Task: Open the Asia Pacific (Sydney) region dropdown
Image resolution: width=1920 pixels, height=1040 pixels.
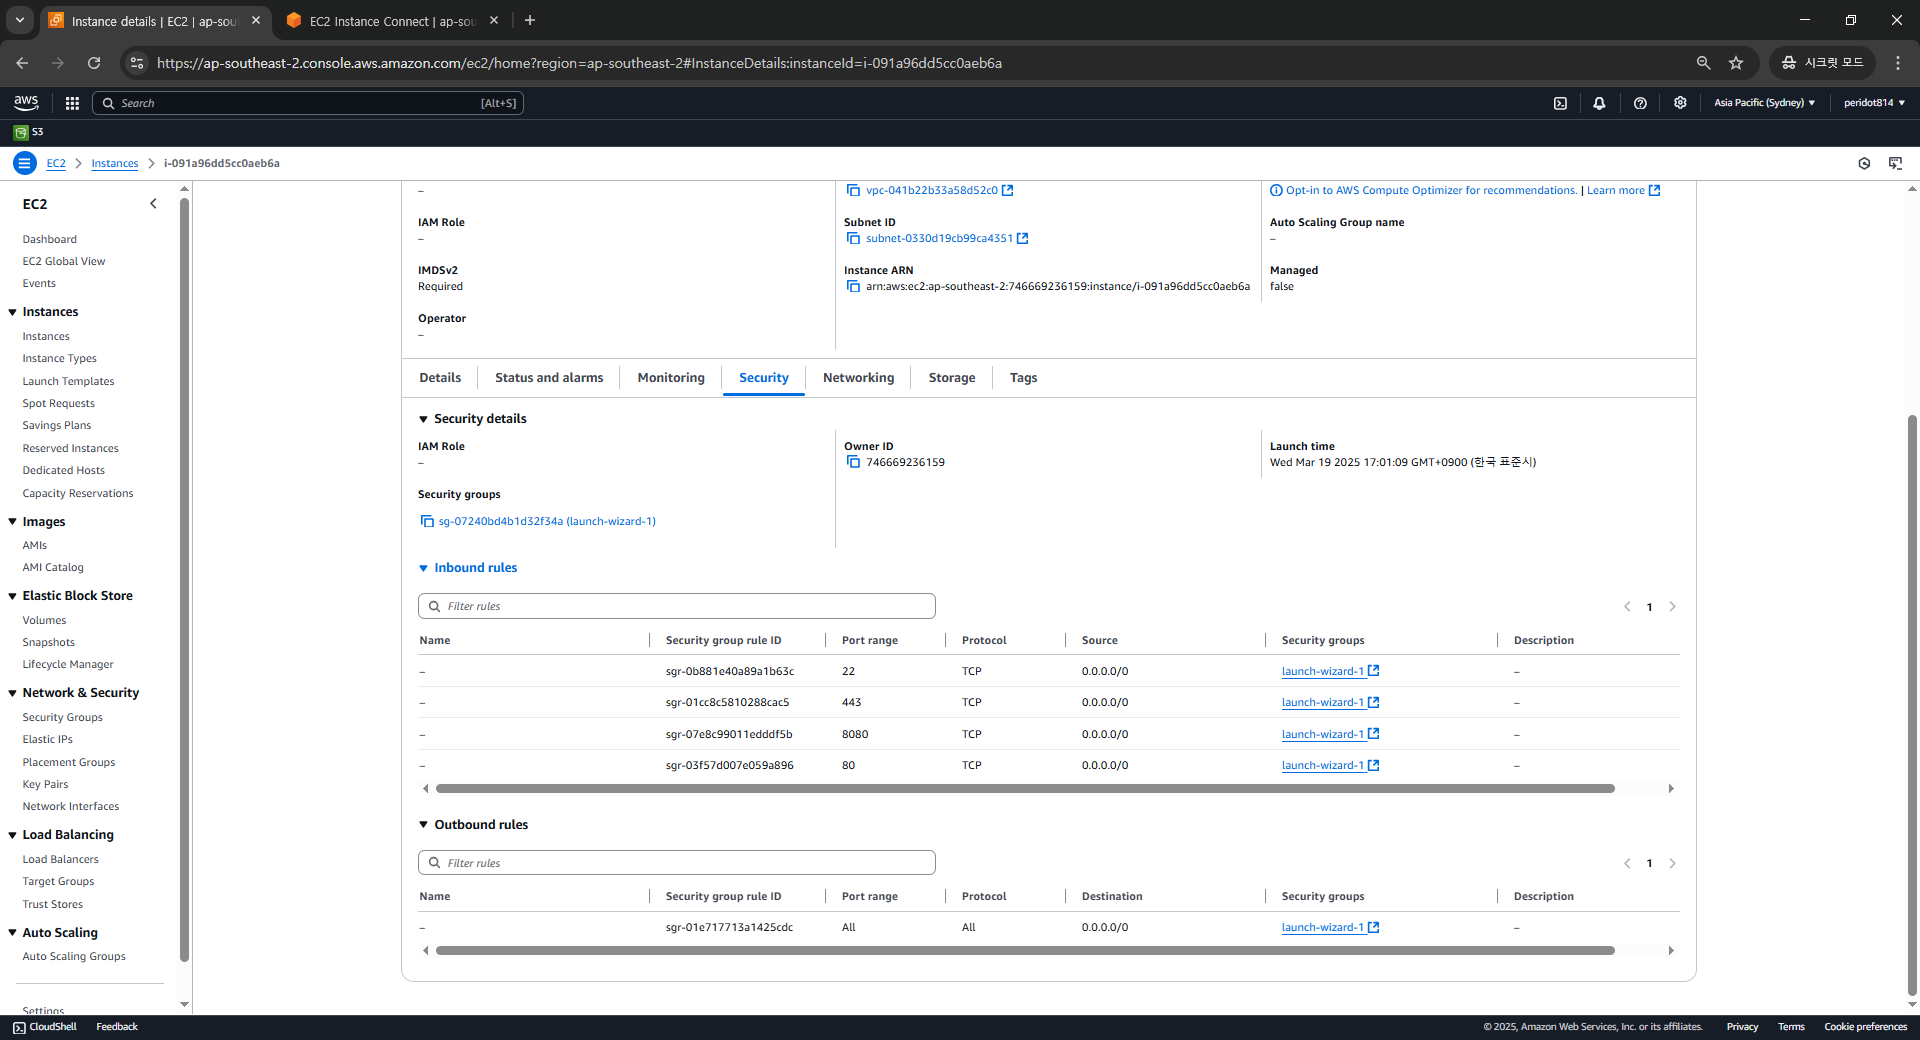Action: point(1764,103)
